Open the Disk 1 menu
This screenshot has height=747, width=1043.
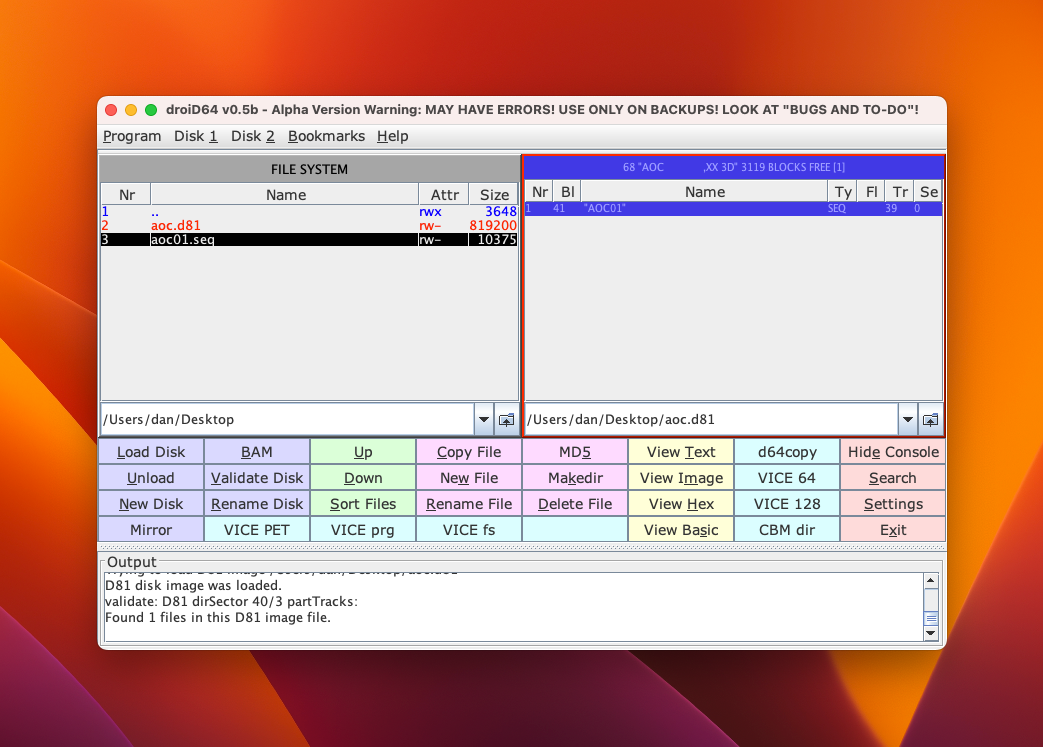coord(195,136)
